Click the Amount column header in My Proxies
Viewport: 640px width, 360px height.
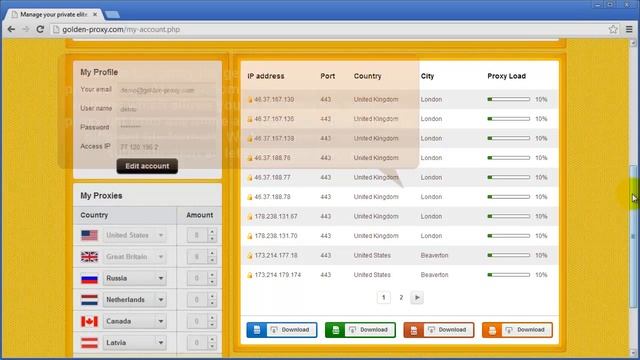pos(200,215)
